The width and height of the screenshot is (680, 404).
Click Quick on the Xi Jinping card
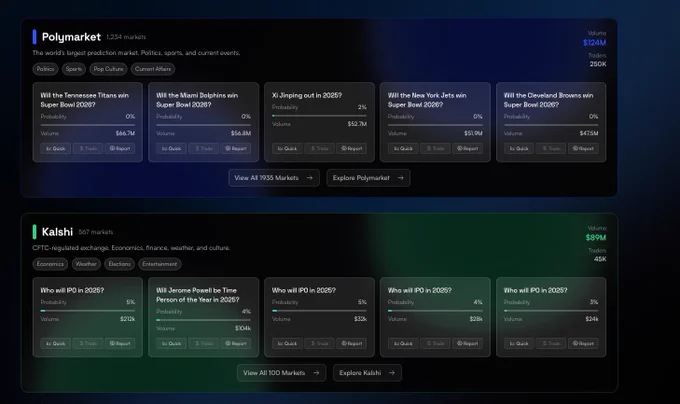point(287,148)
